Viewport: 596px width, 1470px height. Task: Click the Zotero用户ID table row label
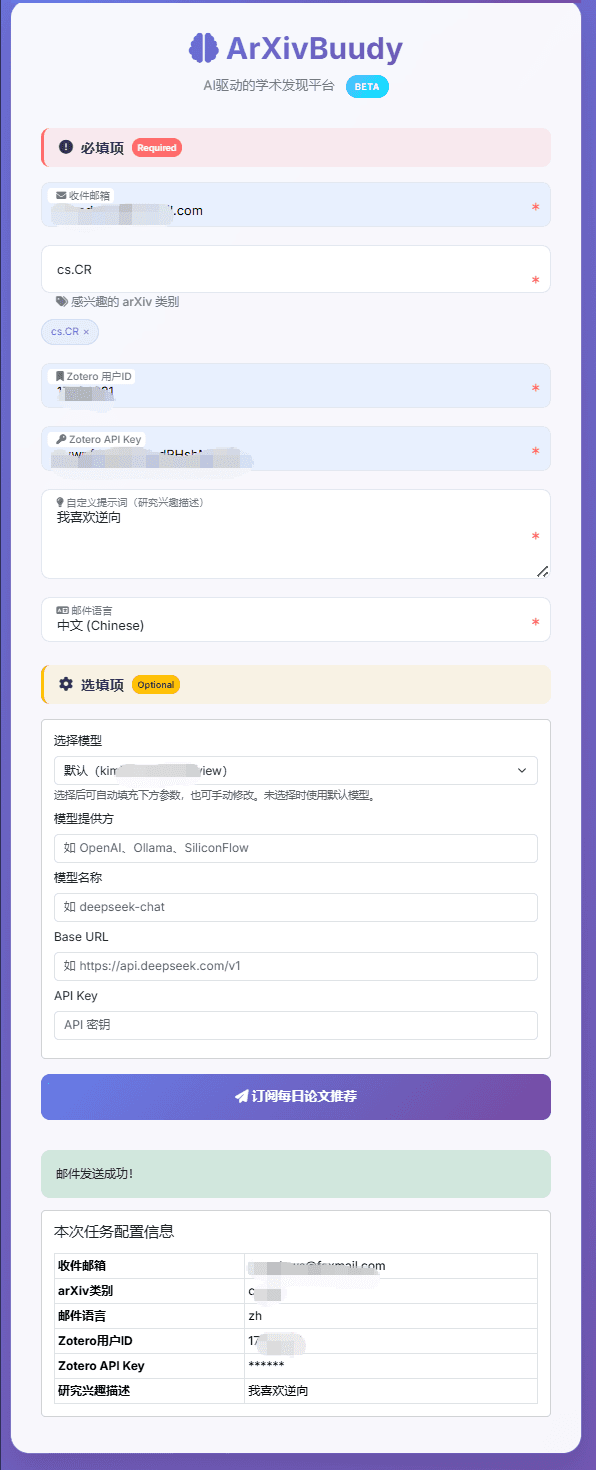point(95,1341)
